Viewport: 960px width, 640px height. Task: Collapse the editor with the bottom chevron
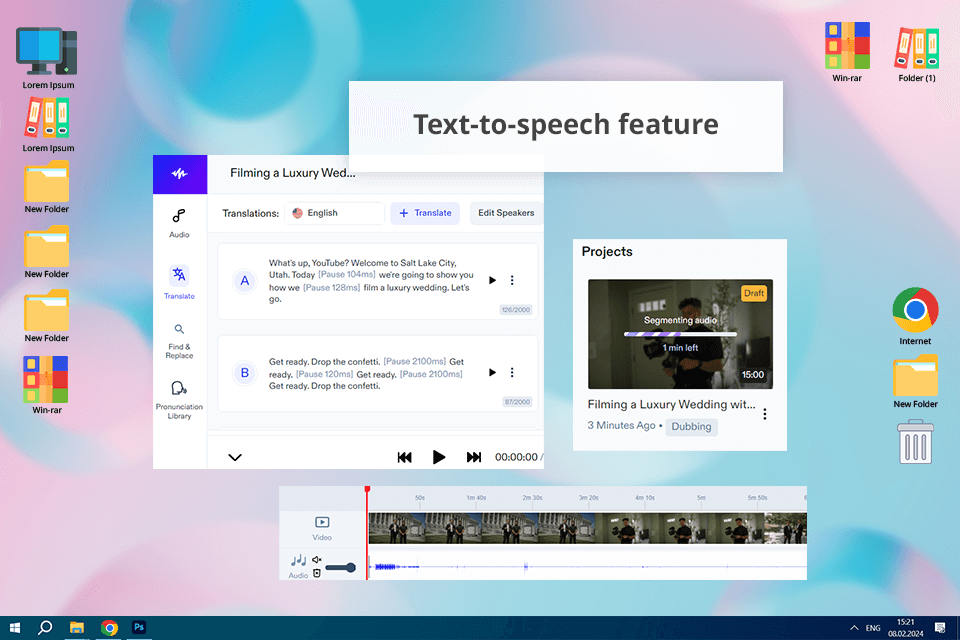(235, 457)
